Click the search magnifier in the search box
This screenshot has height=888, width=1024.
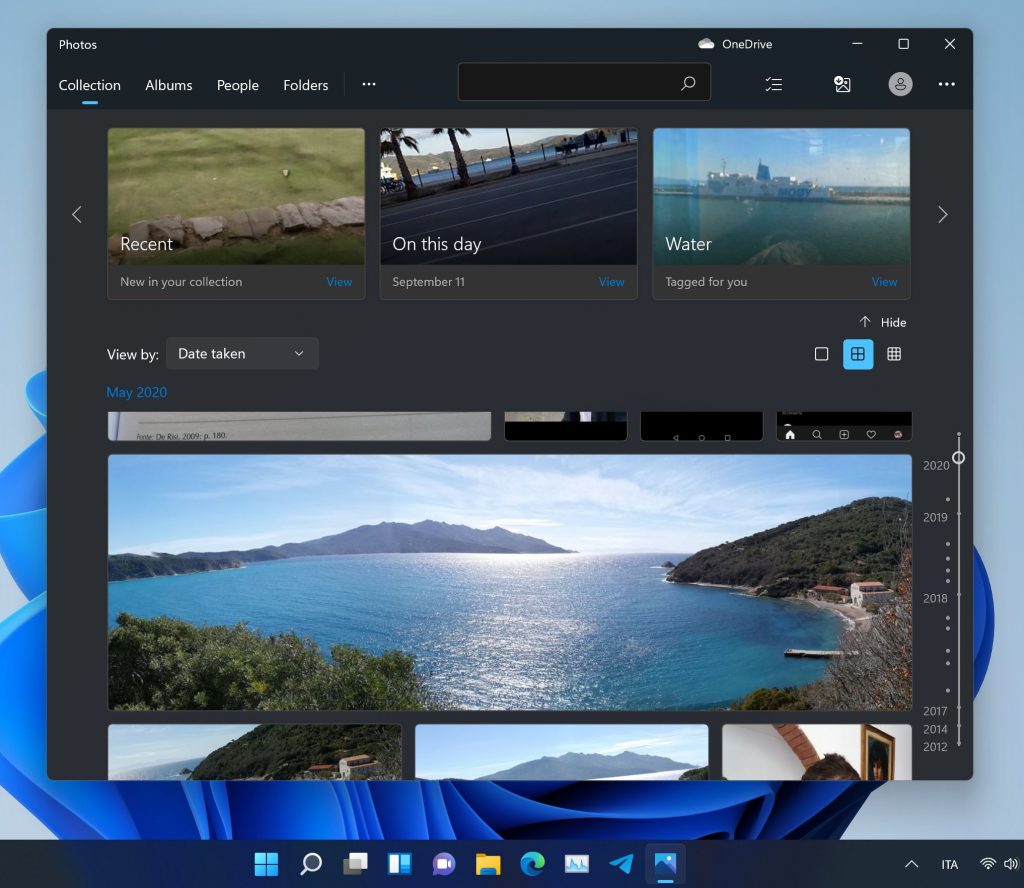point(688,84)
